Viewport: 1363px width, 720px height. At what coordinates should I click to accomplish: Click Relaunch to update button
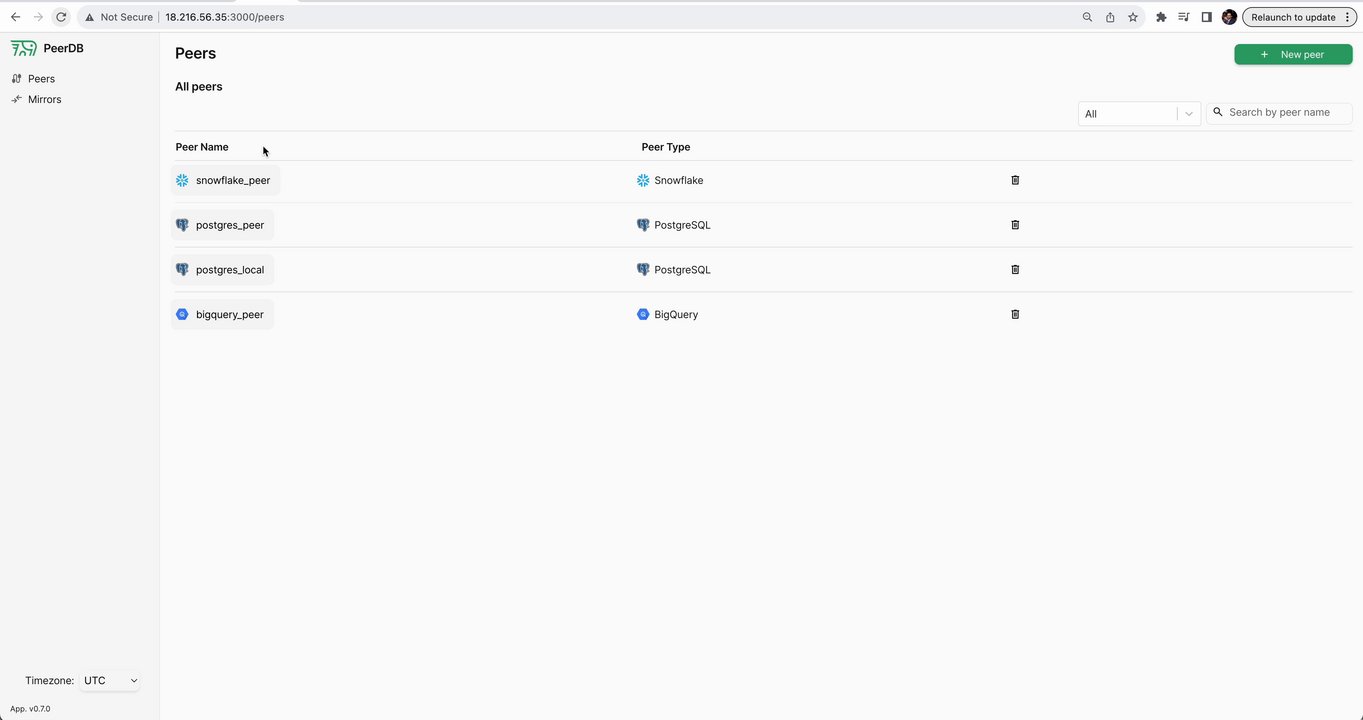(x=1299, y=17)
